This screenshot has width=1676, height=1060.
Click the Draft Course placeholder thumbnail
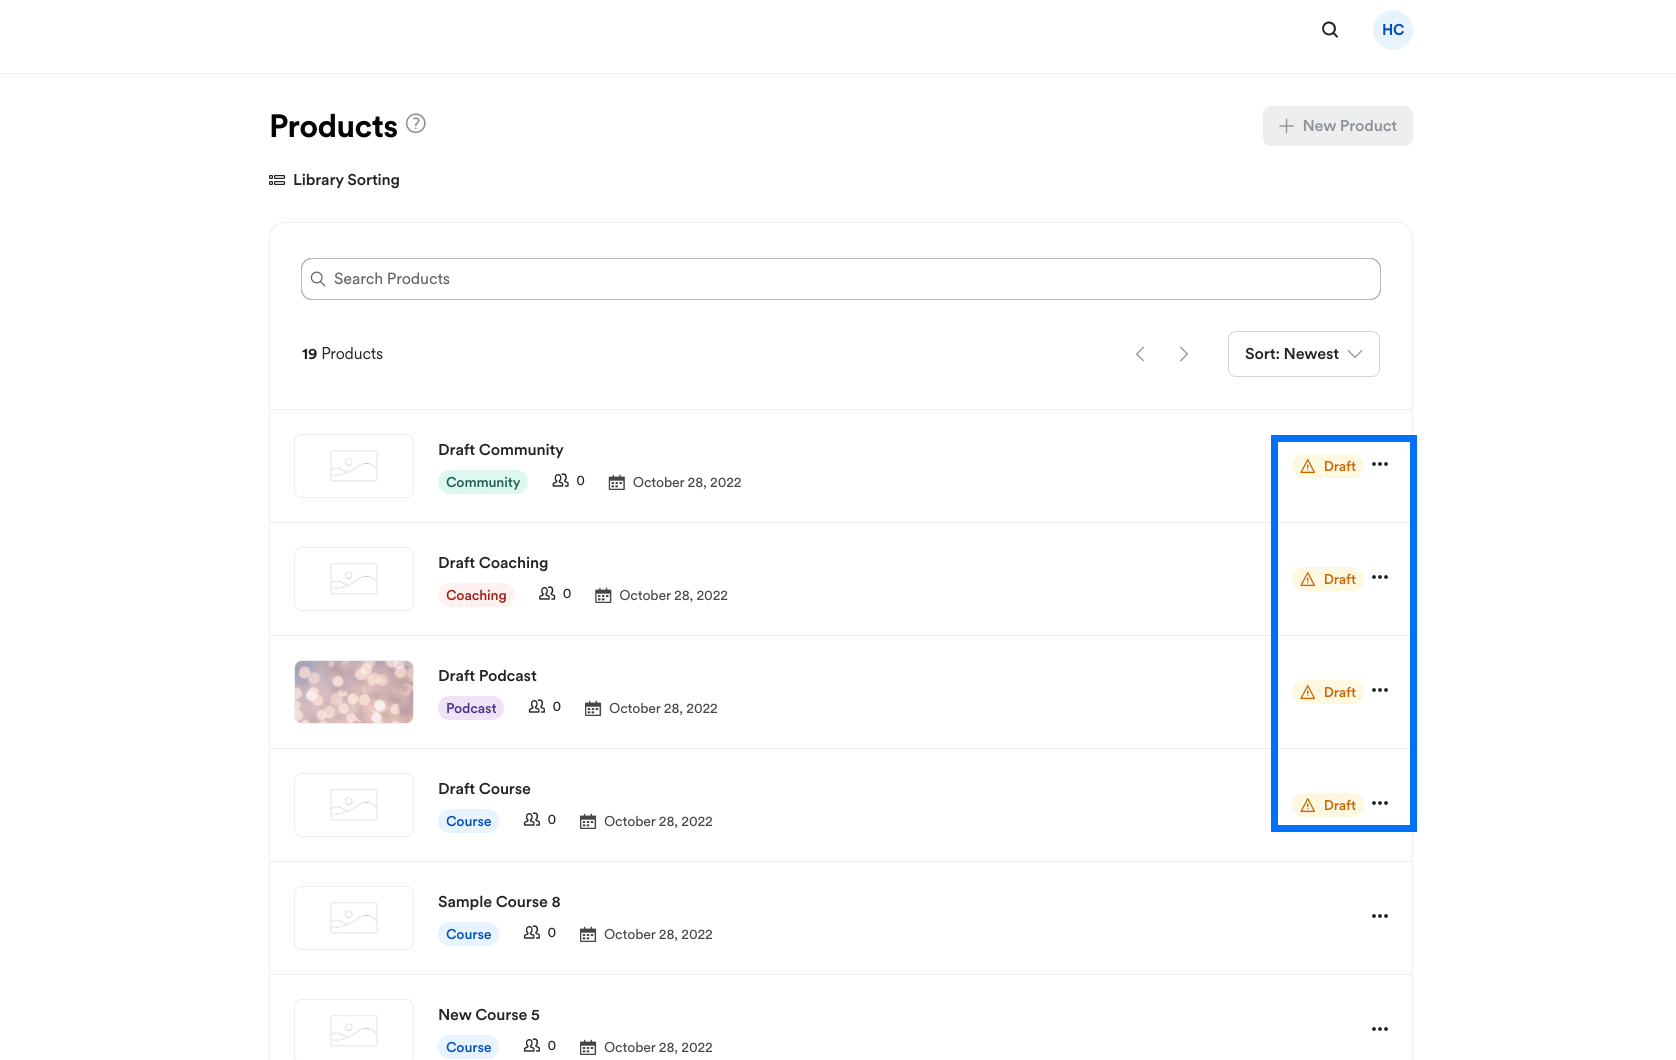click(x=354, y=805)
